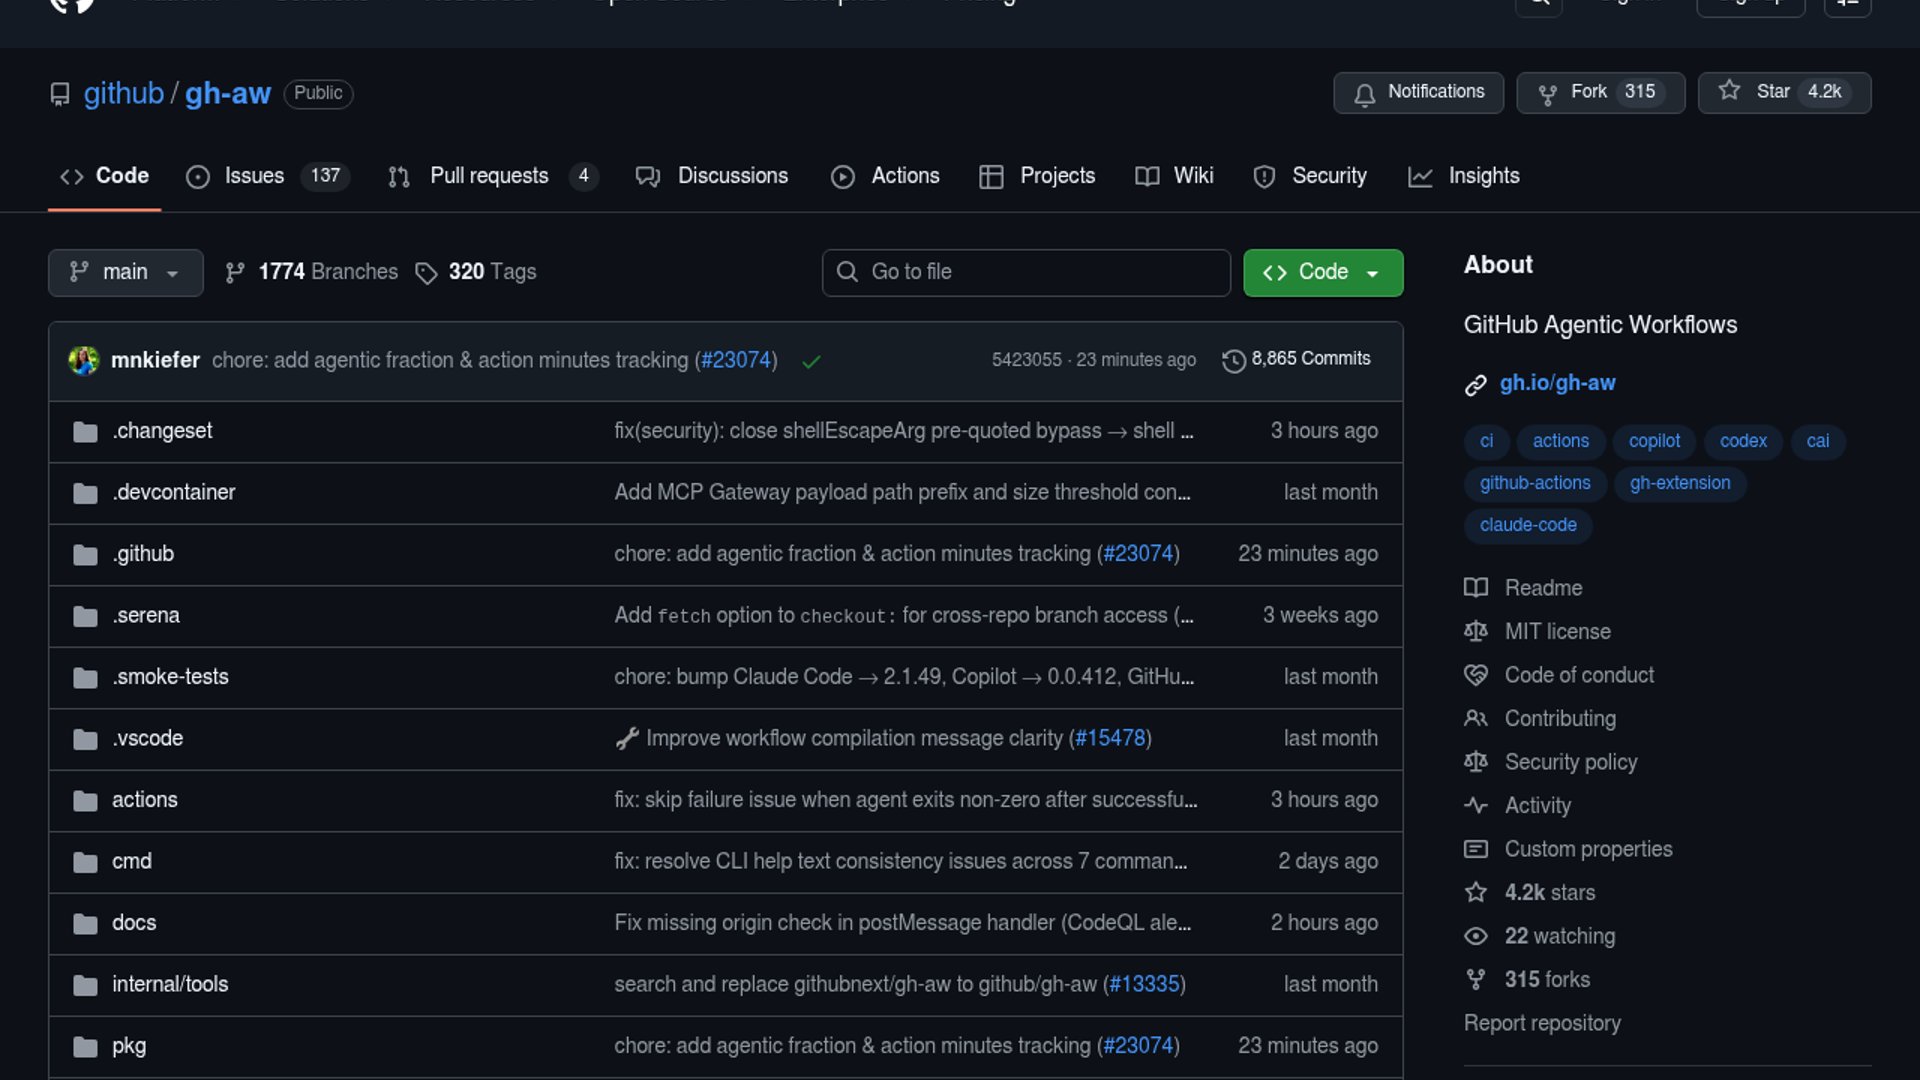Expand the main branch selector

pos(125,272)
